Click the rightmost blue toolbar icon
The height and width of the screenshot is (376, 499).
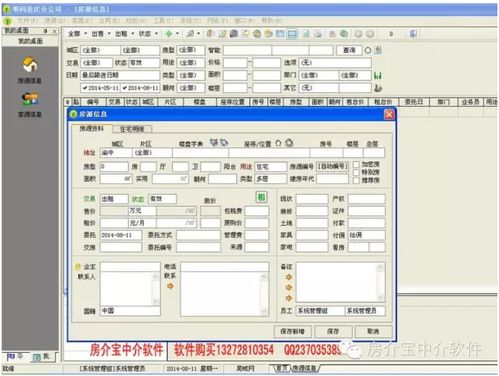413,34
